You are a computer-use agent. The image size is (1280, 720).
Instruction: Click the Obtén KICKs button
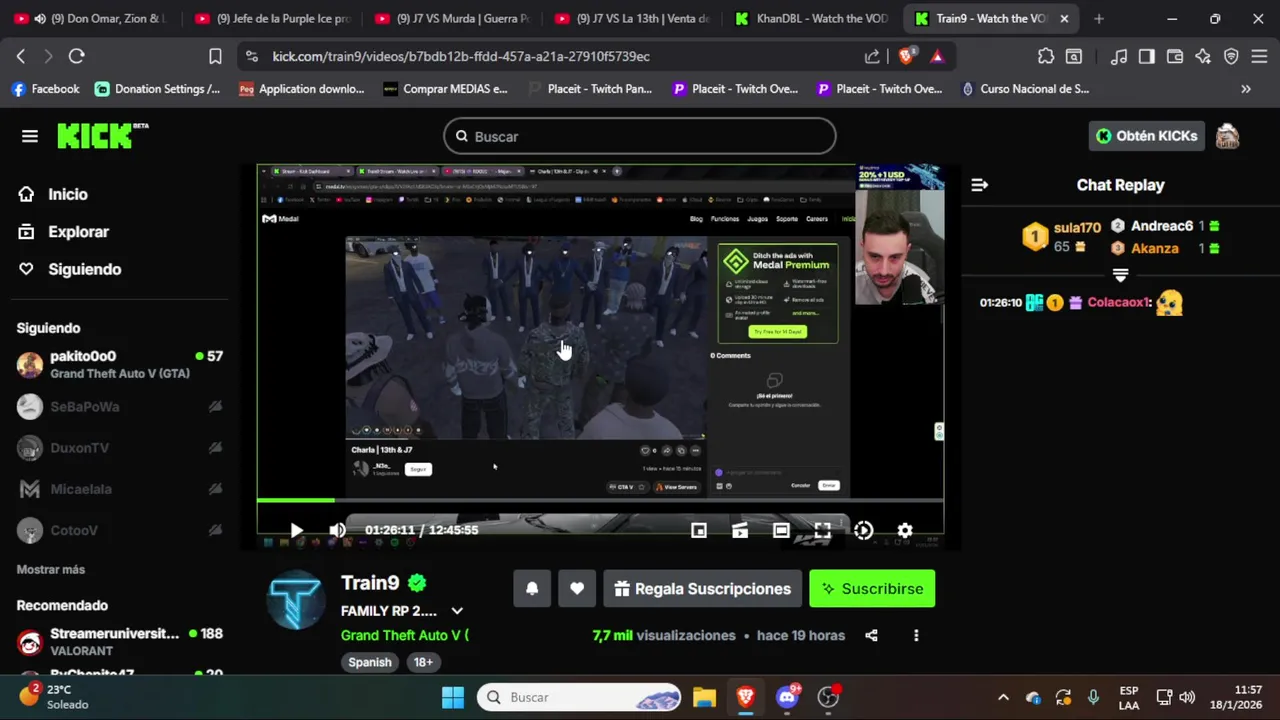coord(1146,136)
